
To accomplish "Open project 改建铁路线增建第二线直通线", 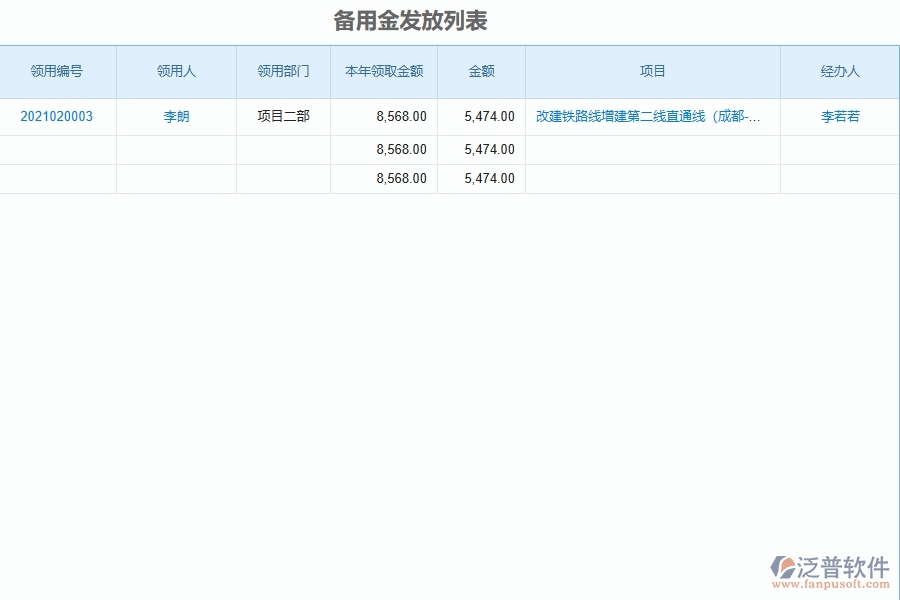I will [x=651, y=117].
